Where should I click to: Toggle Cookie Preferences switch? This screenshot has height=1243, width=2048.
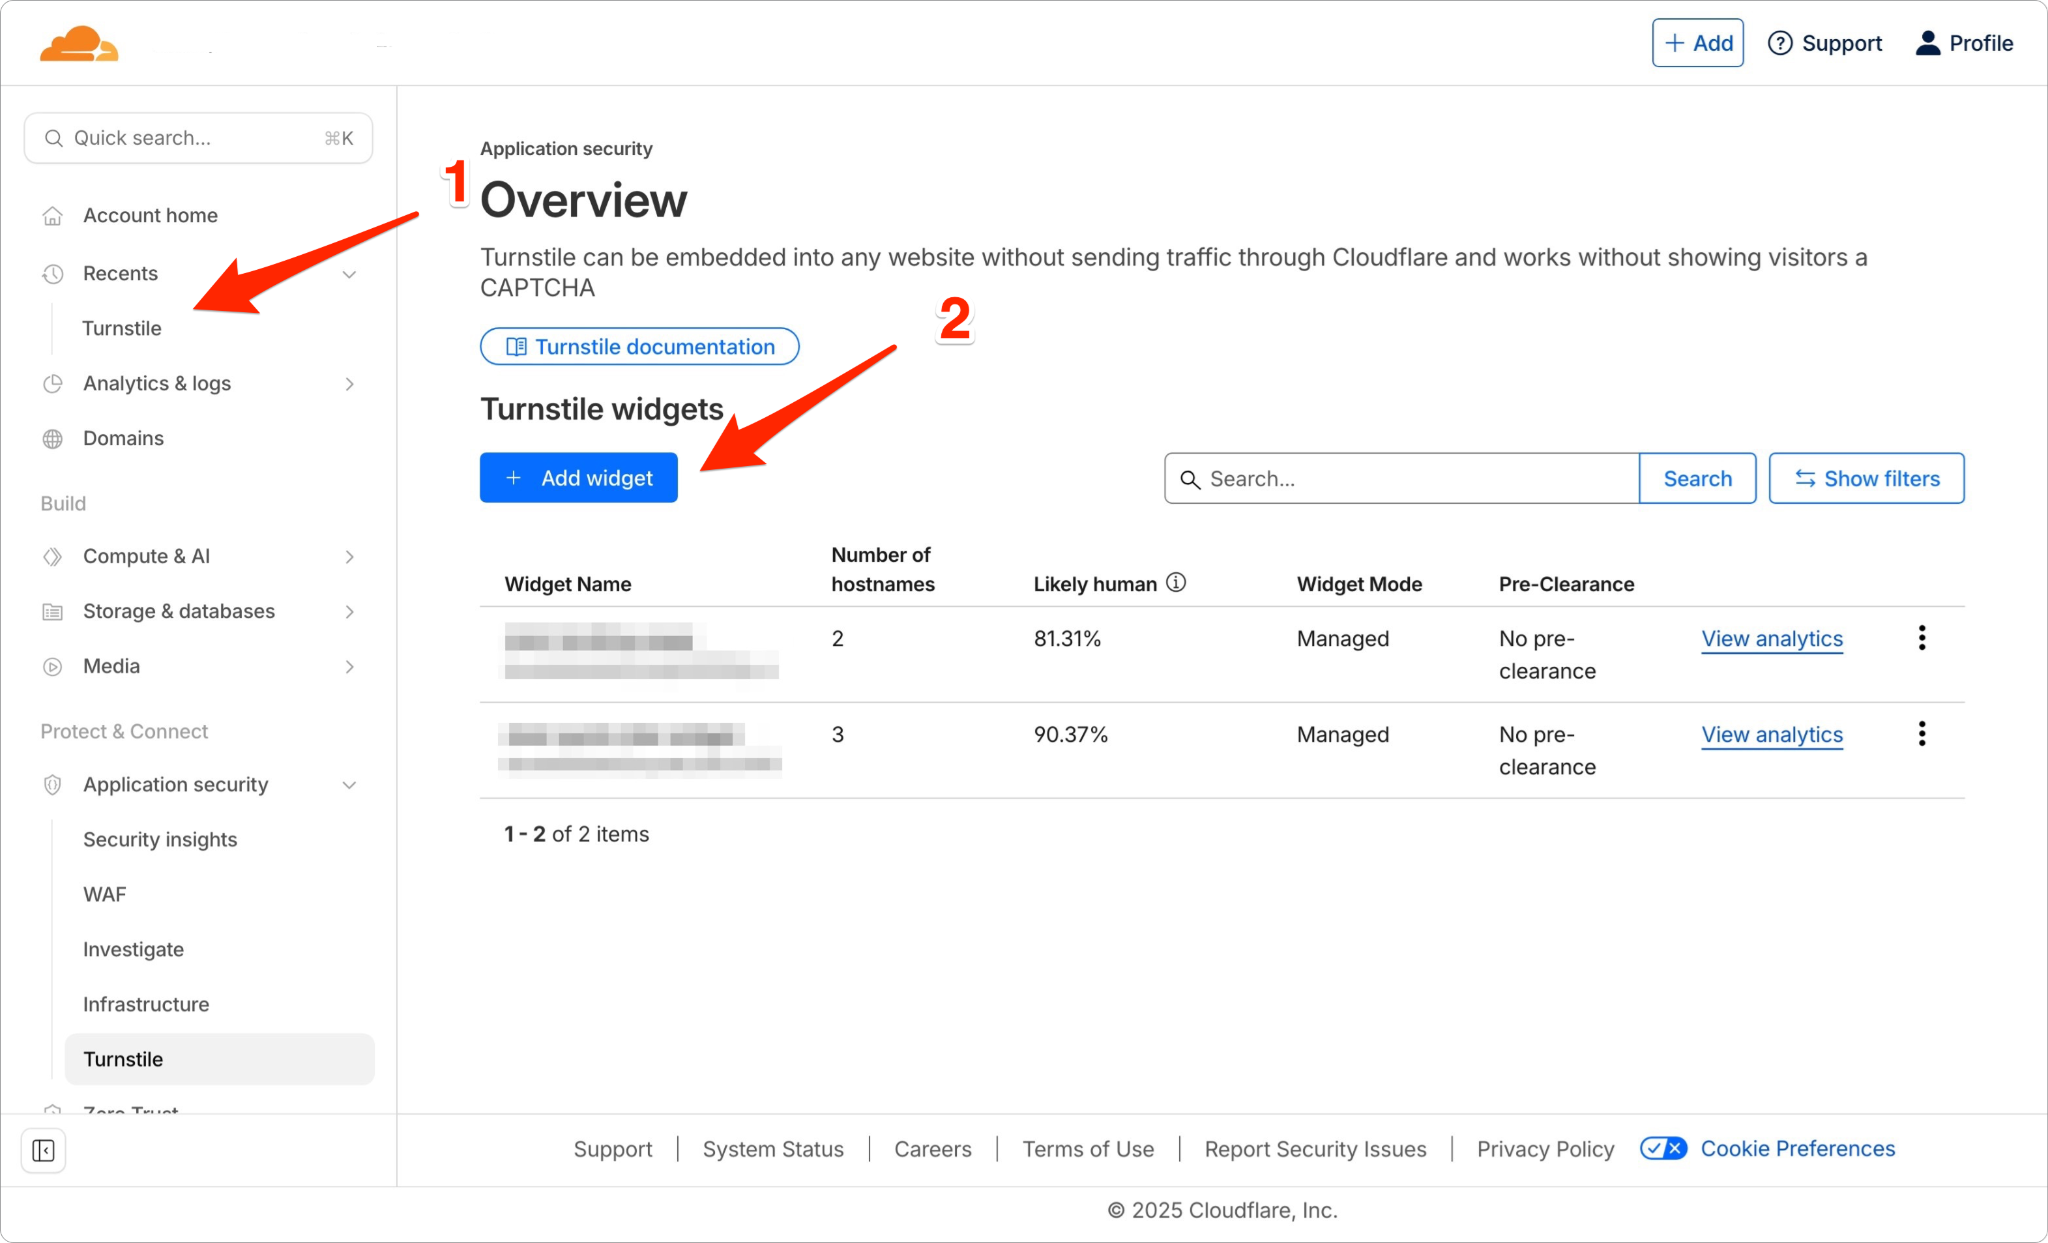1662,1149
